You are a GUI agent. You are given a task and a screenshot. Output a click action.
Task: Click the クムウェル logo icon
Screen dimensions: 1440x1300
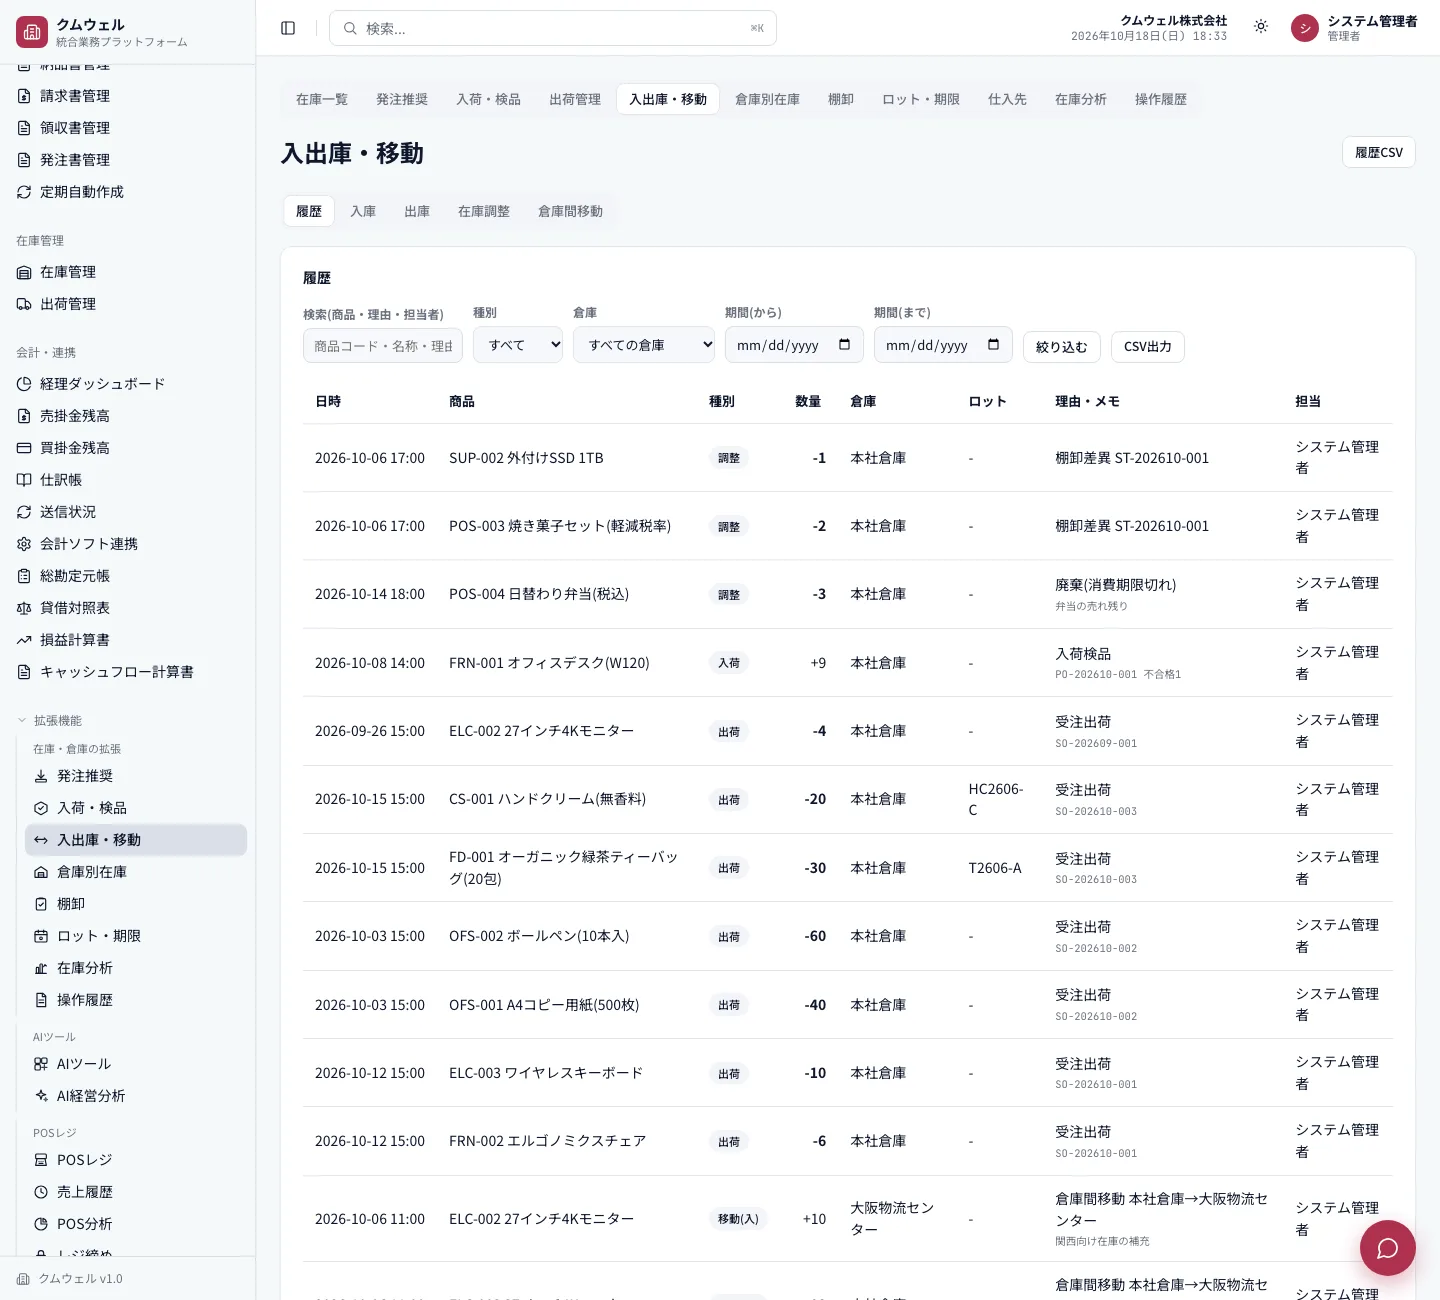click(32, 32)
